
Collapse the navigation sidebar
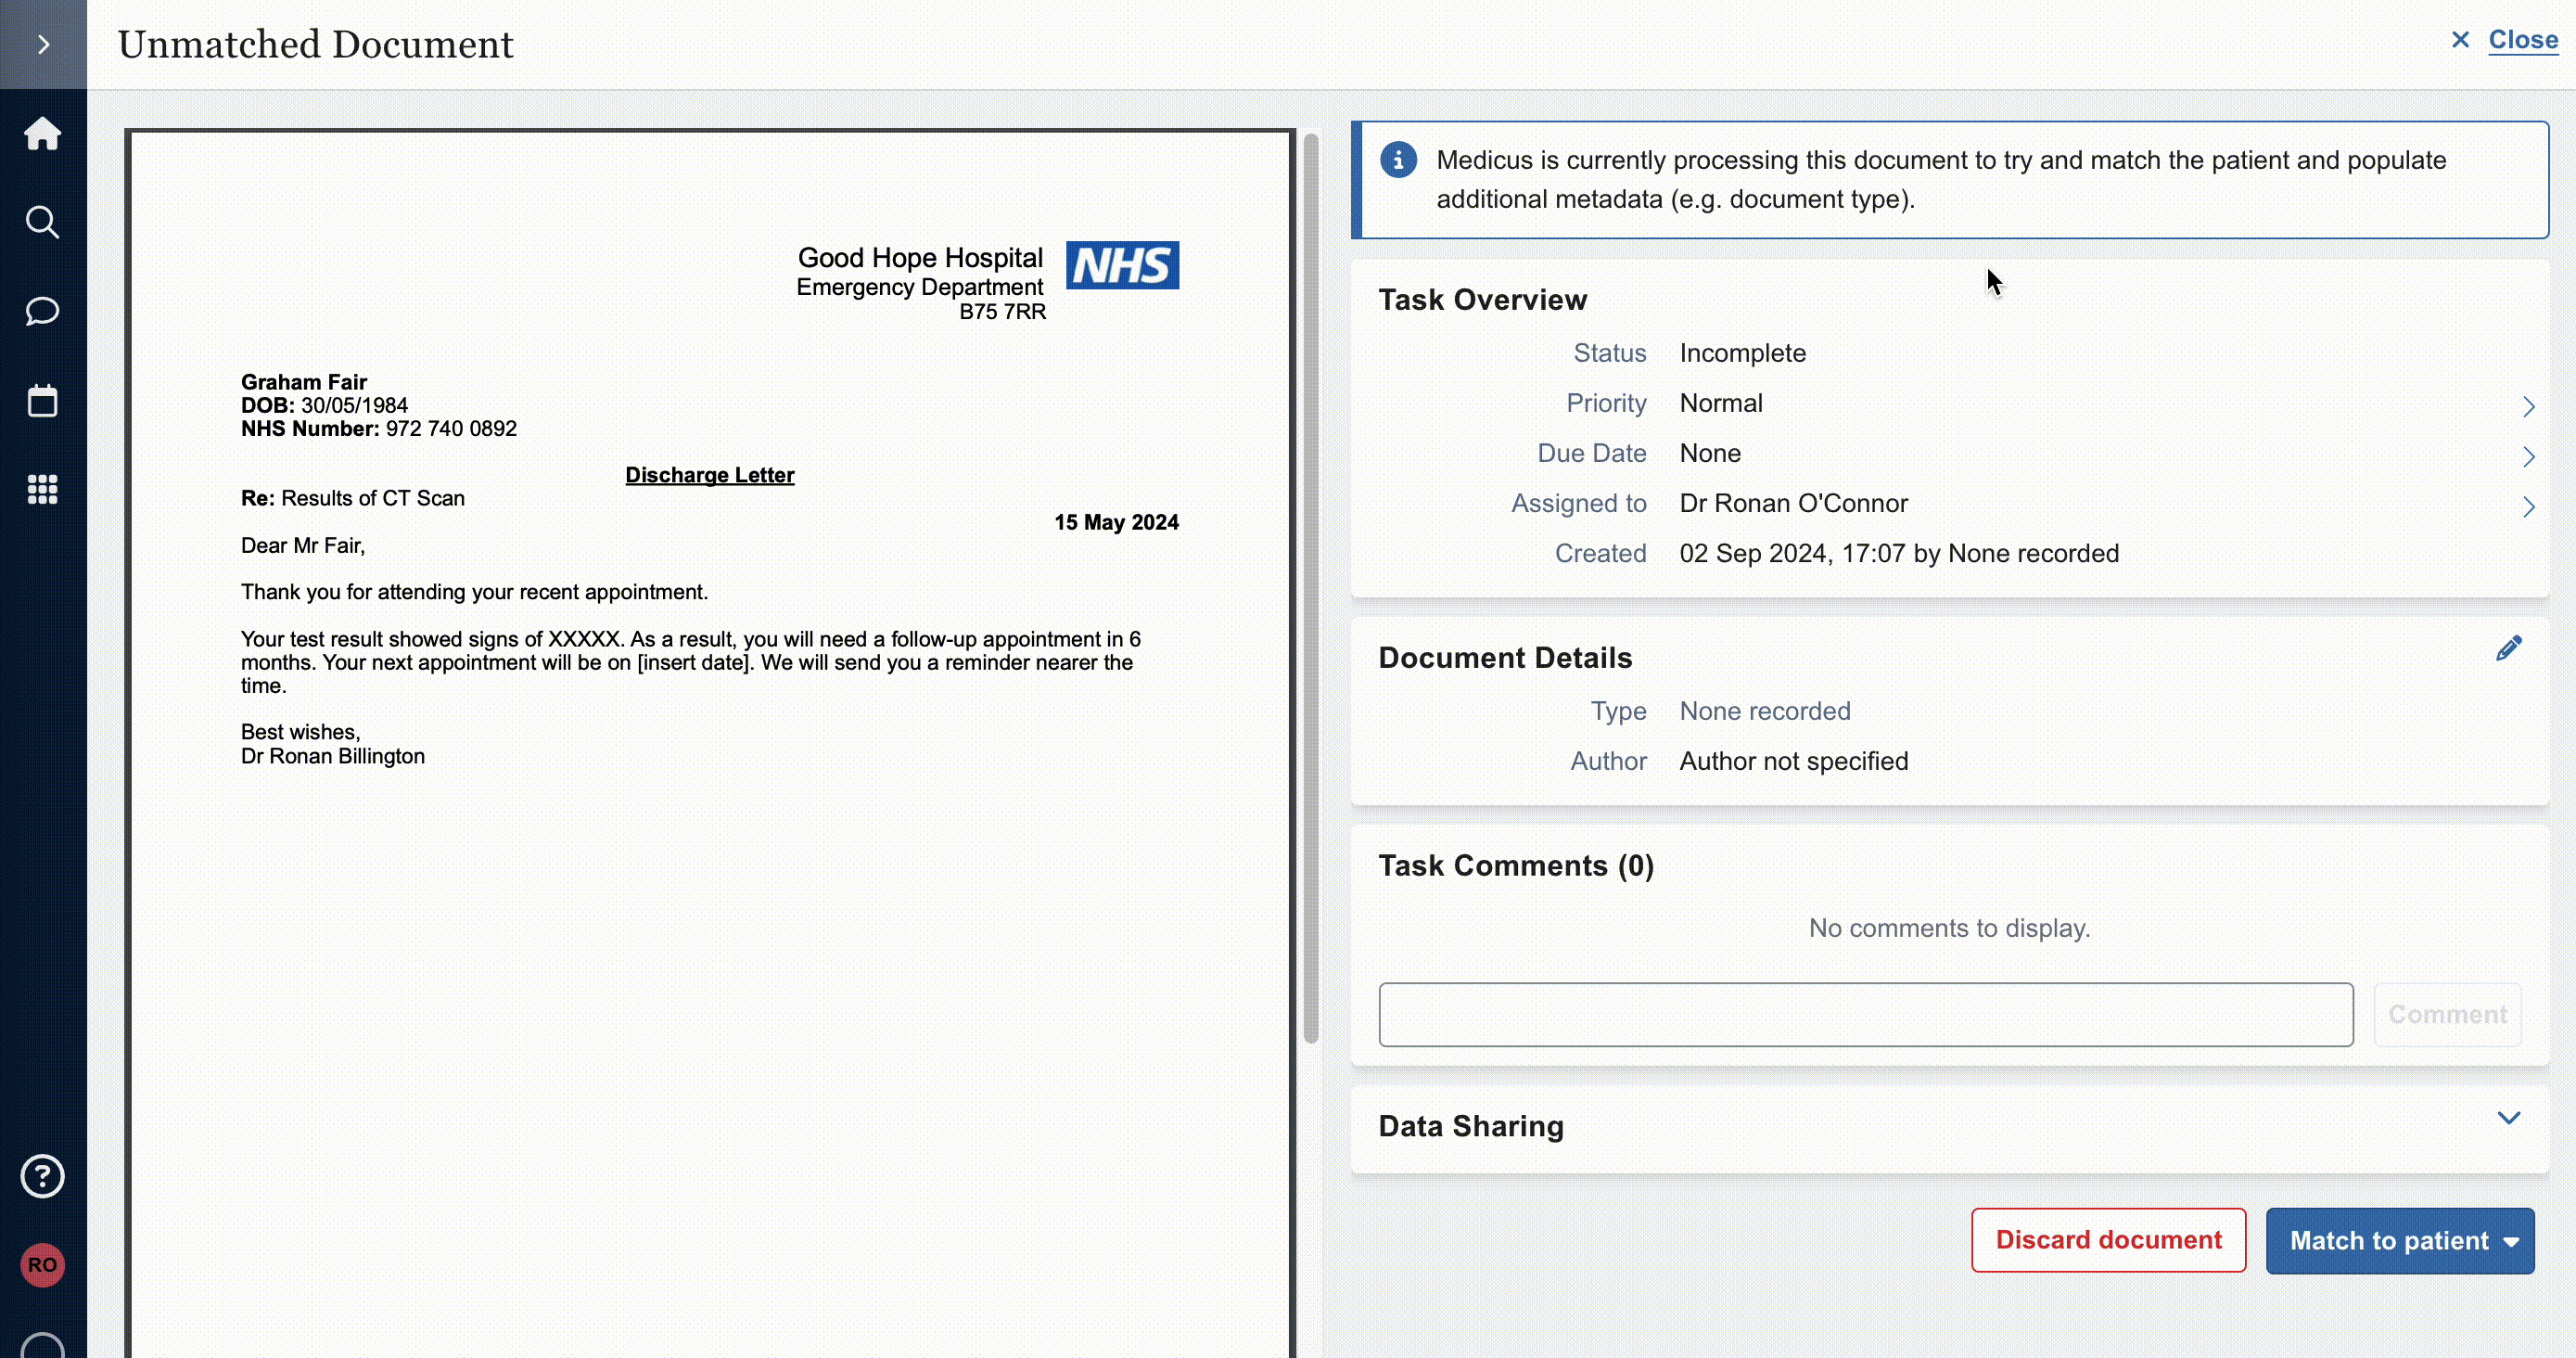43,44
